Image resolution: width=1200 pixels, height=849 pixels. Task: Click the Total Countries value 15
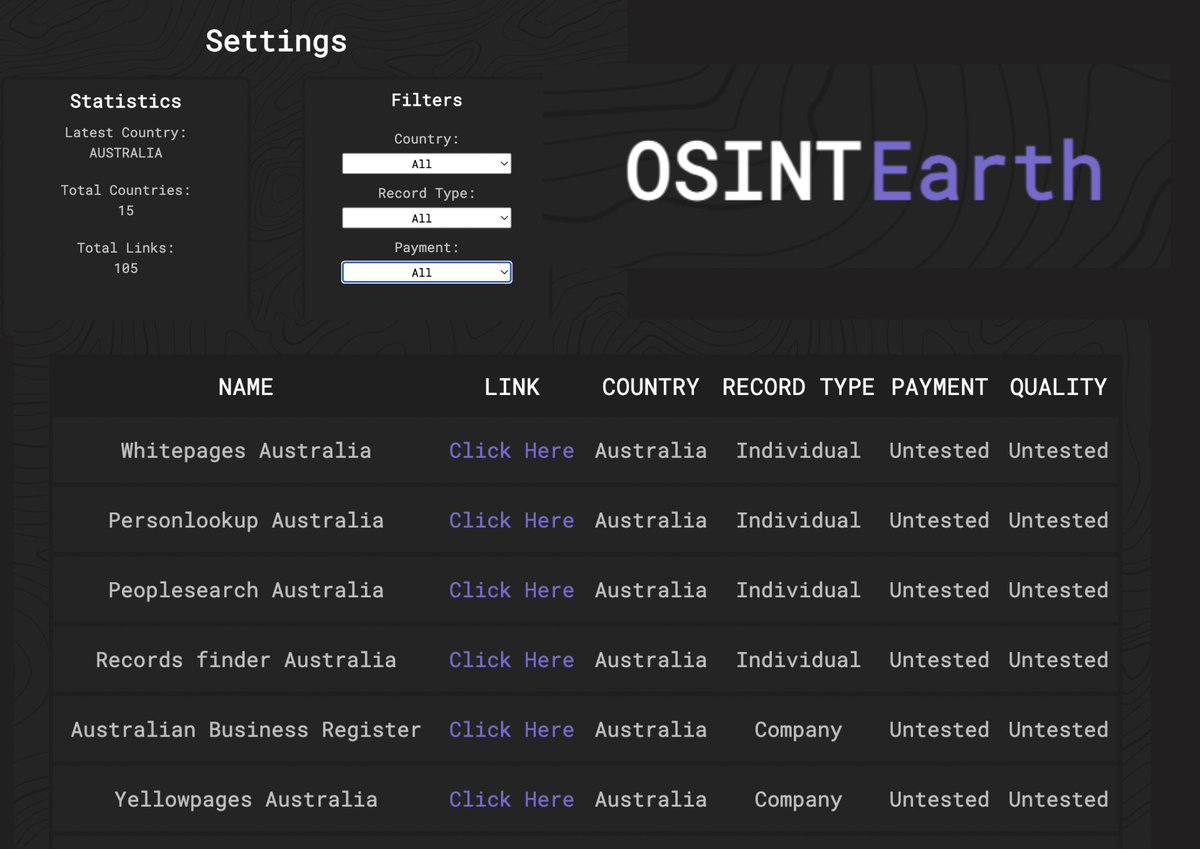click(126, 211)
